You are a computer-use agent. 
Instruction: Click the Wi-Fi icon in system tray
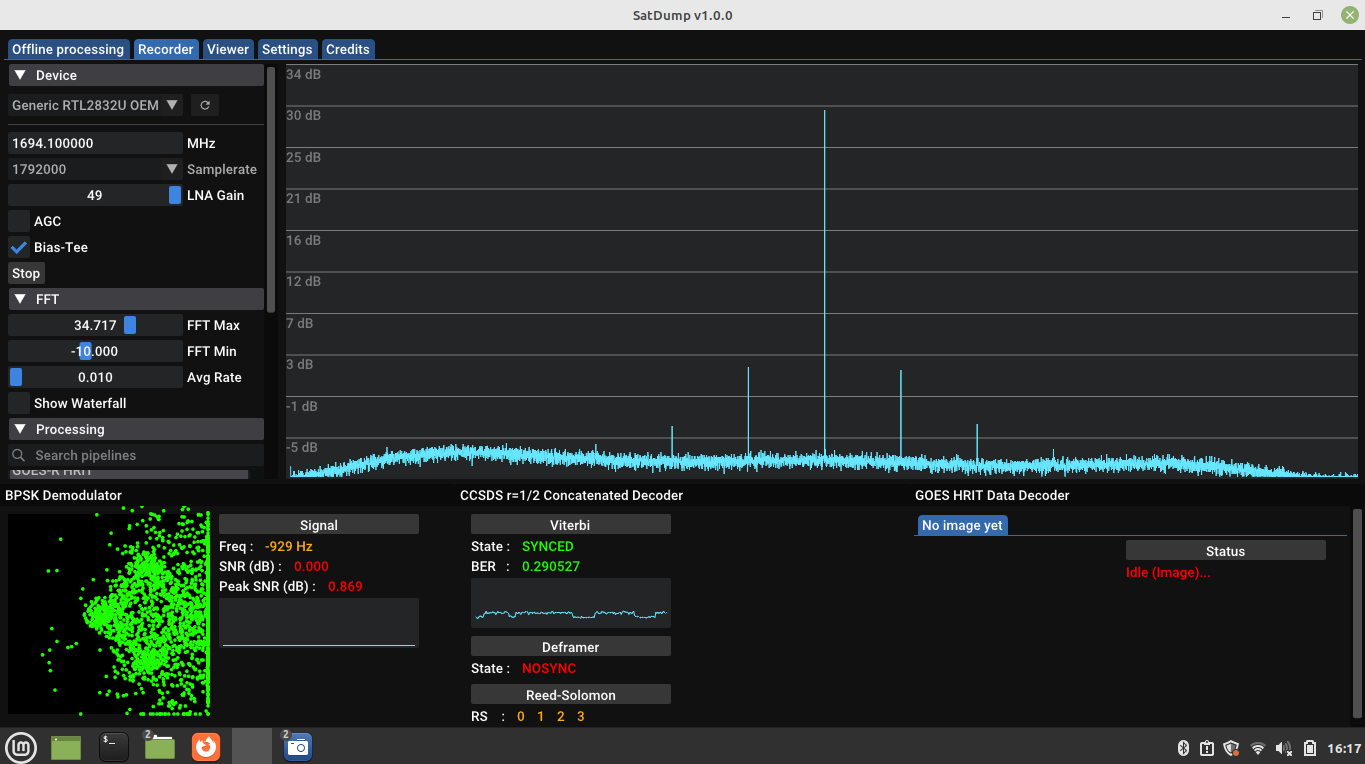[1257, 746]
